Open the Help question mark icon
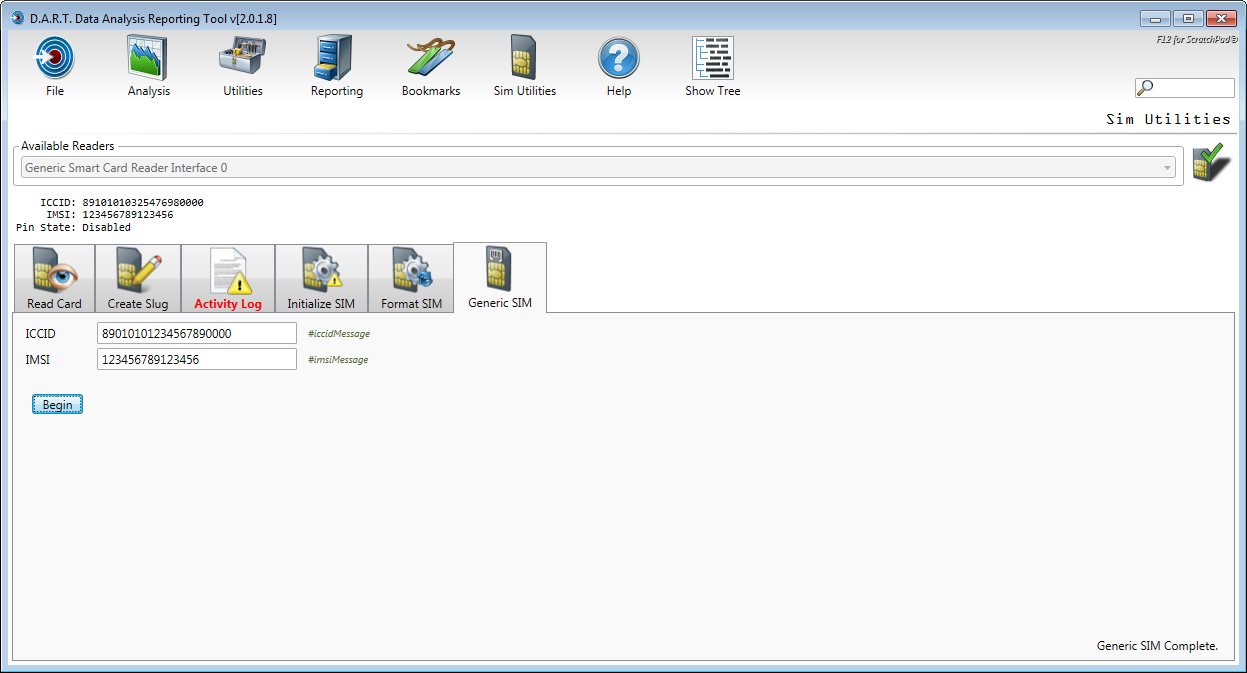 pyautogui.click(x=619, y=57)
